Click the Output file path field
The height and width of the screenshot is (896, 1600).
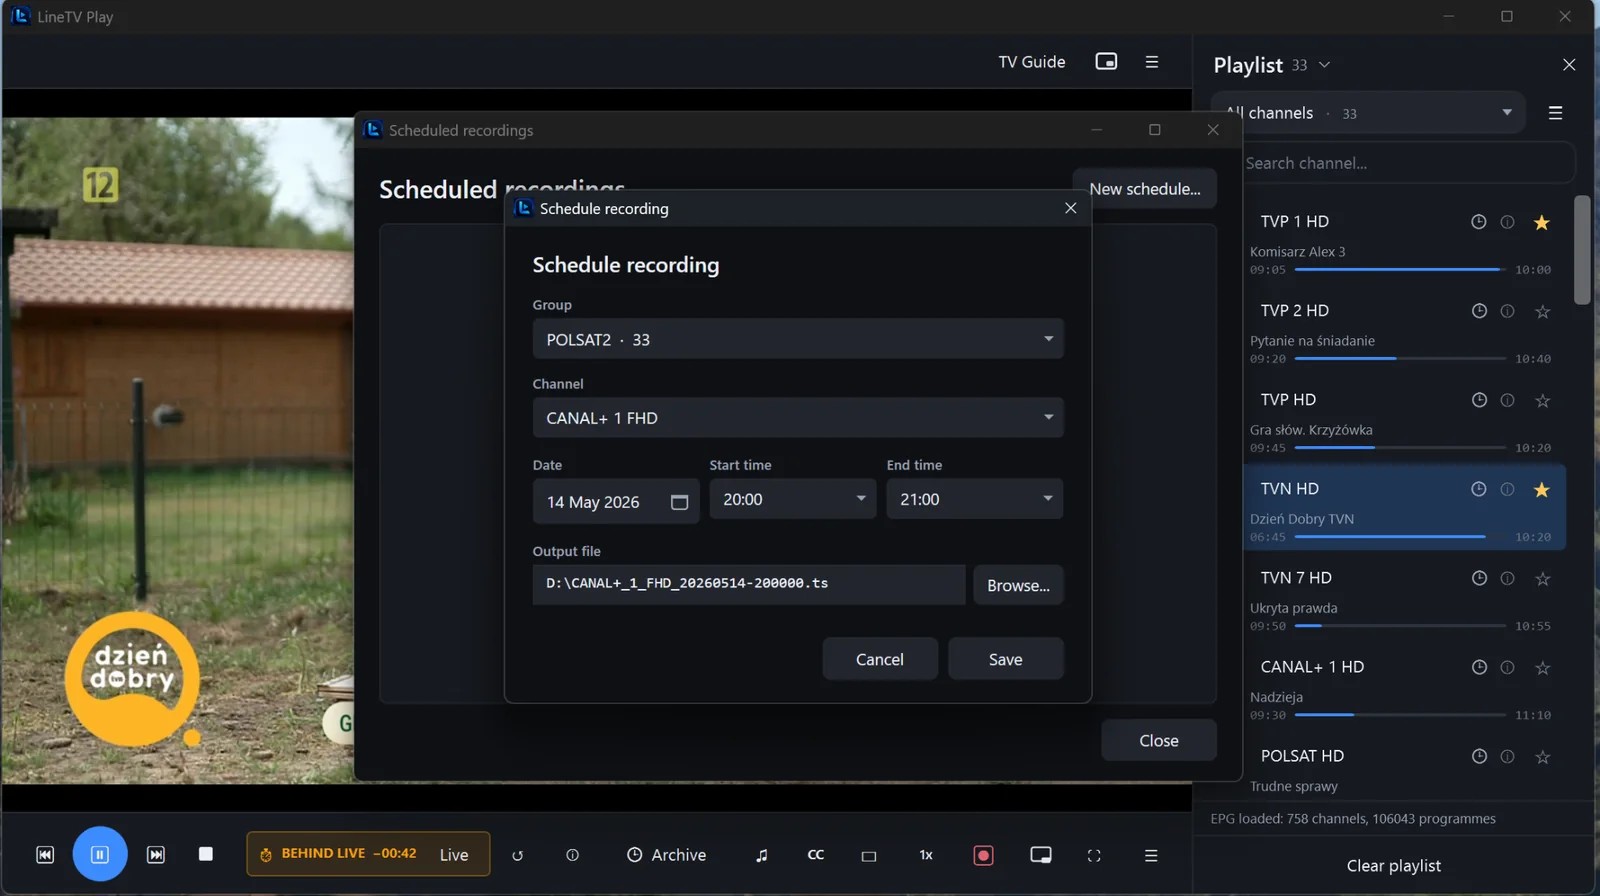tap(749, 584)
